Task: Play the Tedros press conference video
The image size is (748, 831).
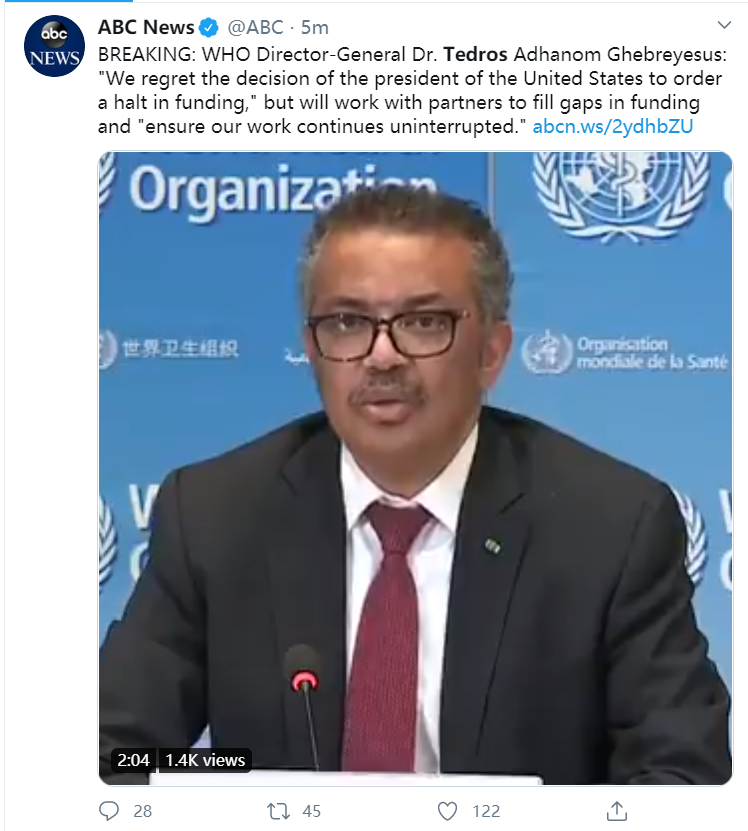Action: point(415,468)
